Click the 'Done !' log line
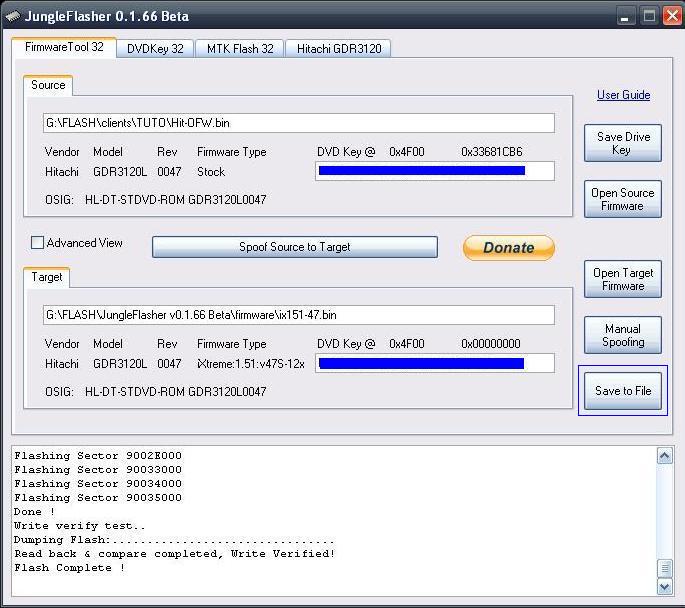 35,512
